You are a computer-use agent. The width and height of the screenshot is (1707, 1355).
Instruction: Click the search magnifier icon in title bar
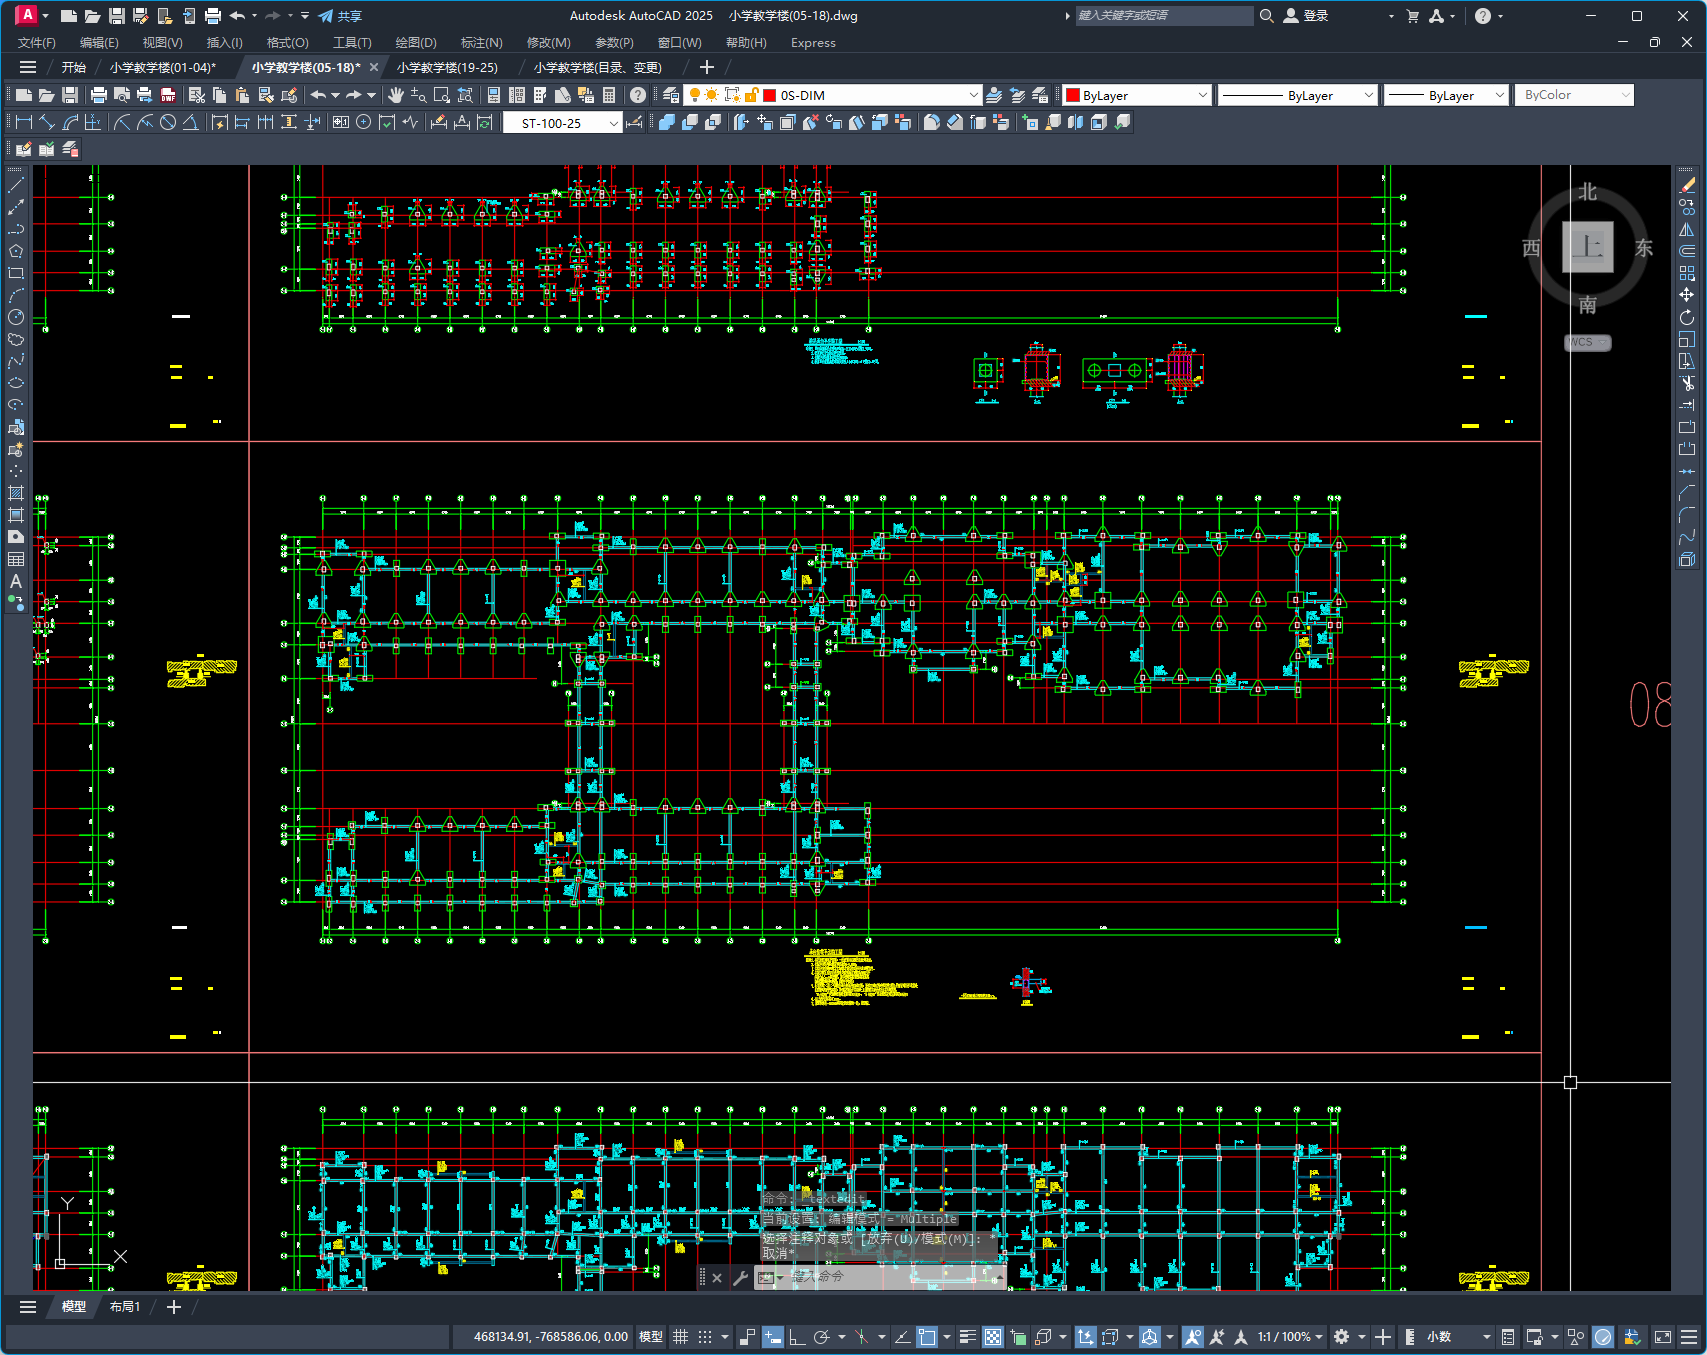coord(1266,16)
